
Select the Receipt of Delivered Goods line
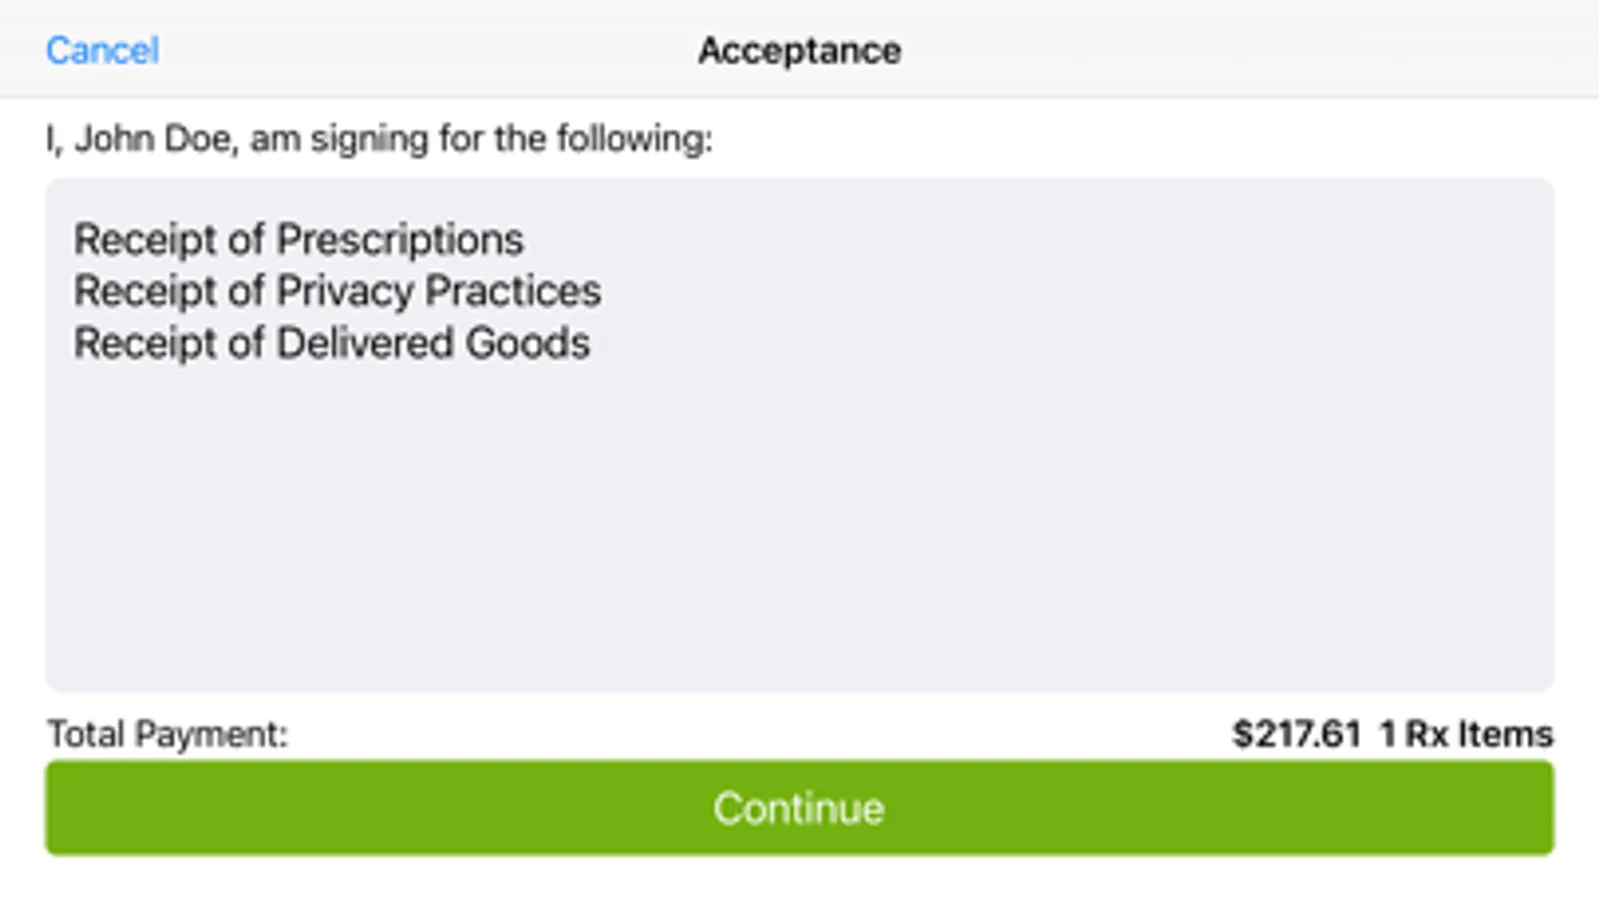click(331, 343)
